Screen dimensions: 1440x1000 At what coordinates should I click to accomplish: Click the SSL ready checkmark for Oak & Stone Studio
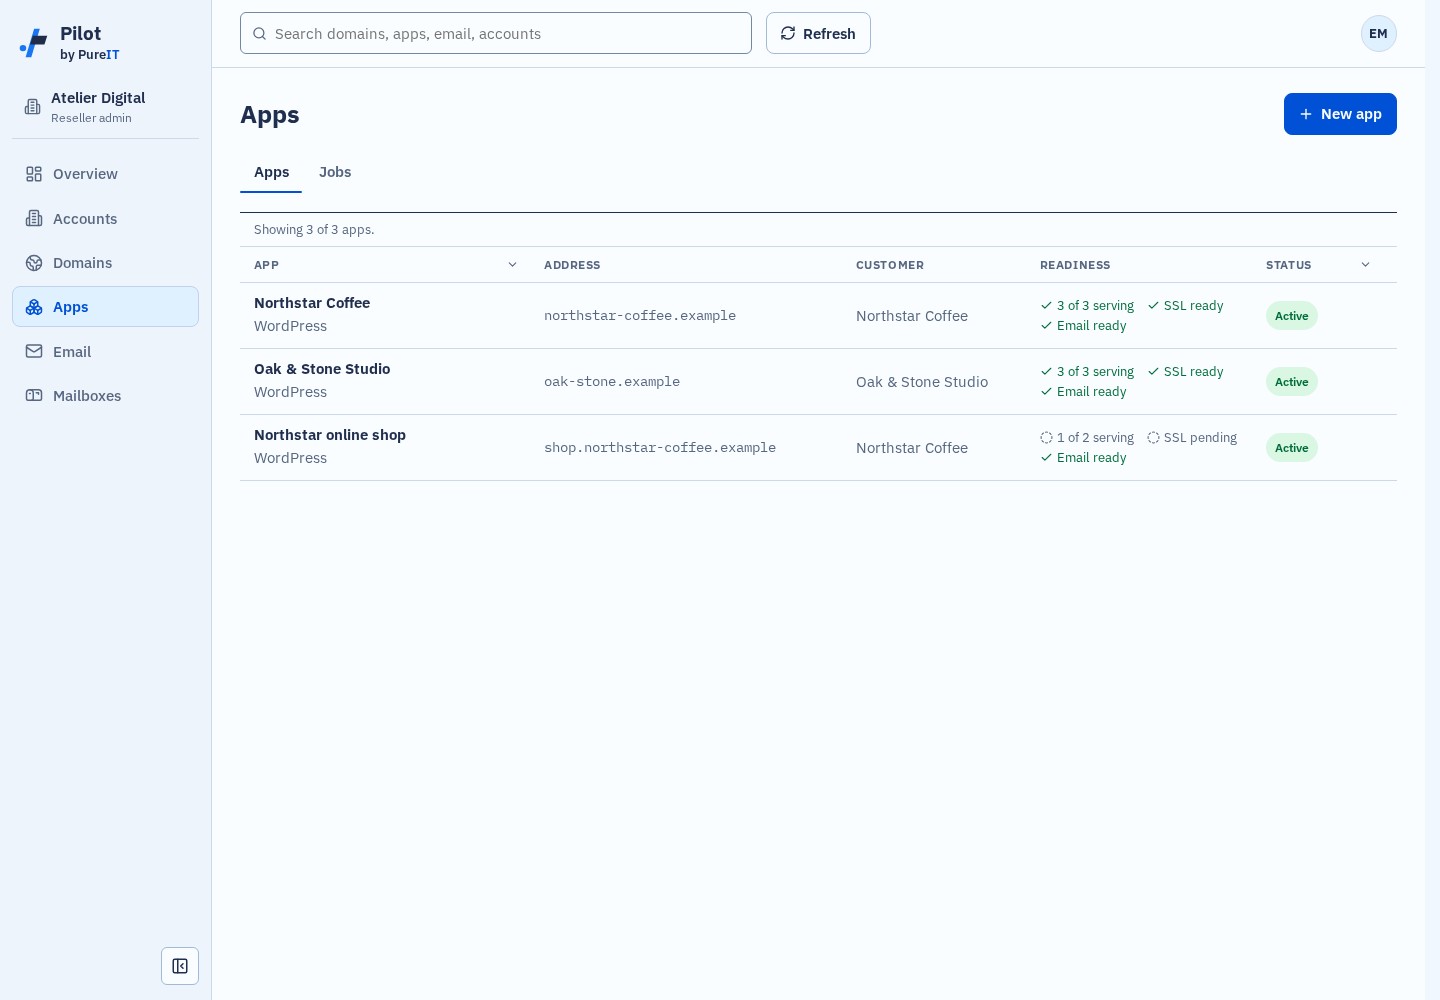1153,372
